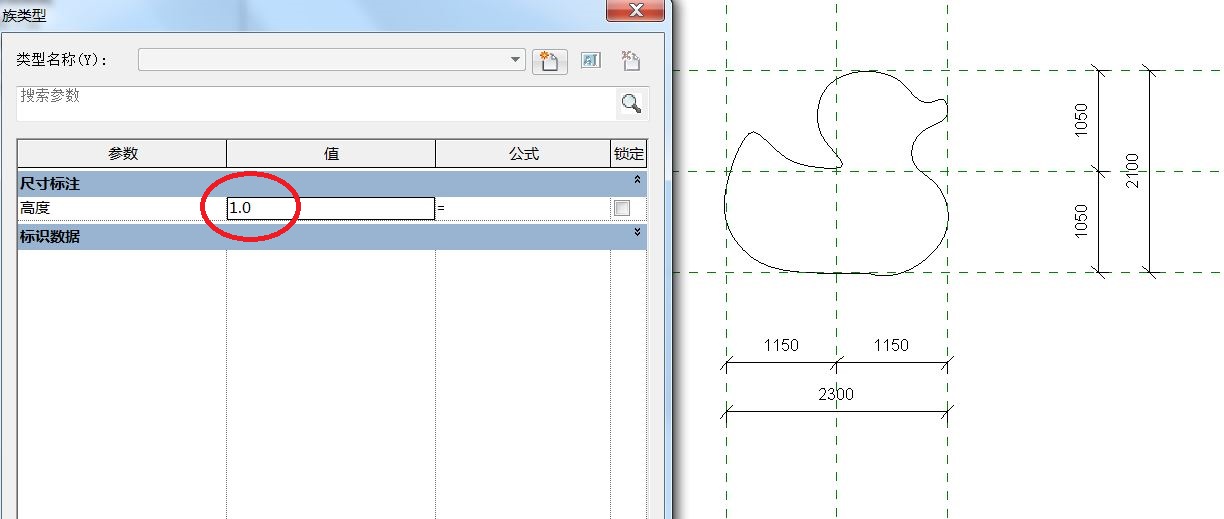
Task: Collapse the 尺寸标注 parameter group
Action: (637, 181)
